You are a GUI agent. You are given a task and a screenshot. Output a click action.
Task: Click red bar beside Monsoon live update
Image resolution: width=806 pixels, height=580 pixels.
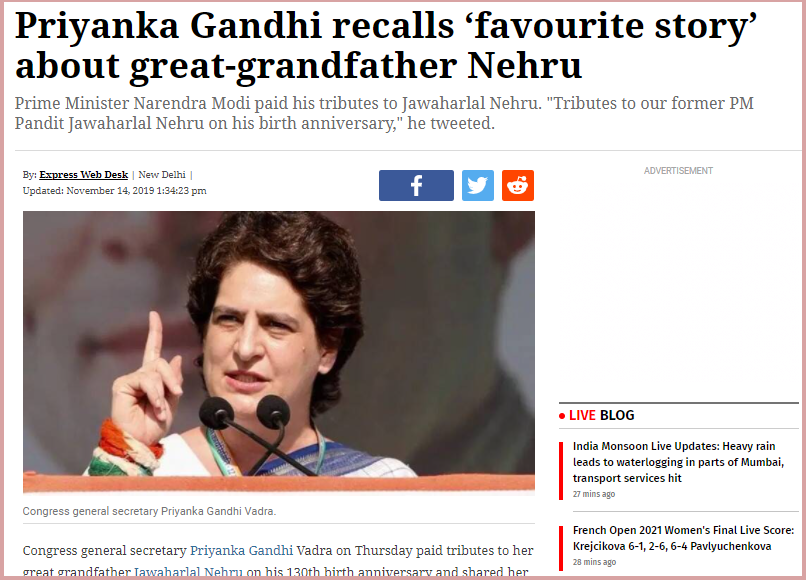coord(561,470)
